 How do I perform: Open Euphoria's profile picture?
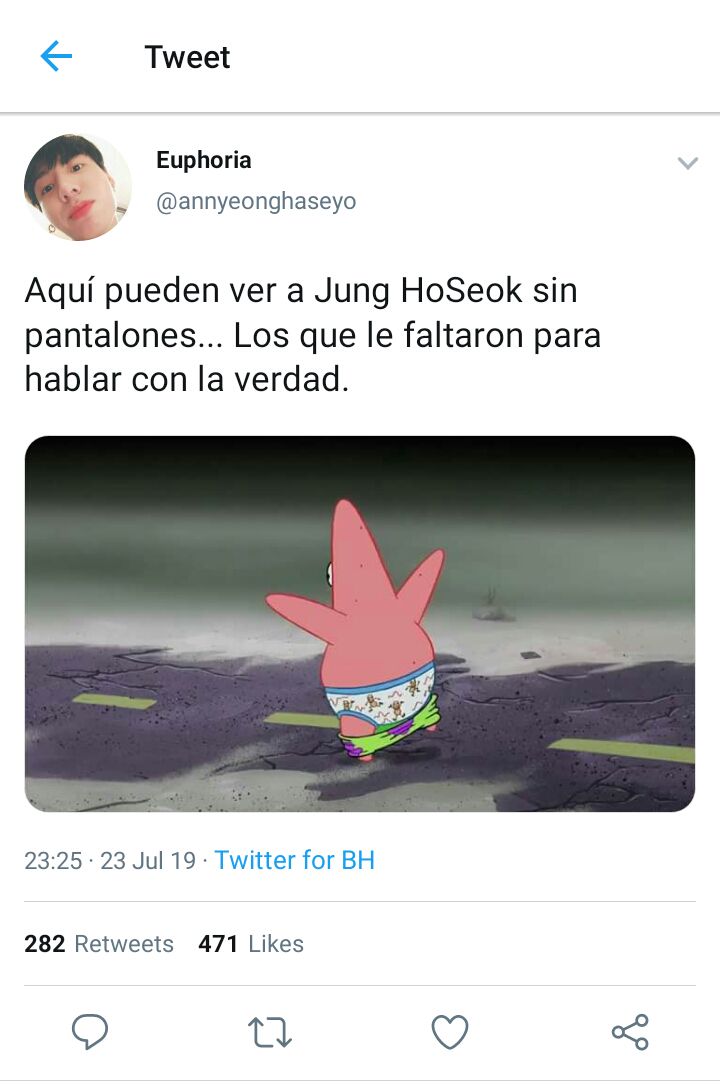coord(77,187)
